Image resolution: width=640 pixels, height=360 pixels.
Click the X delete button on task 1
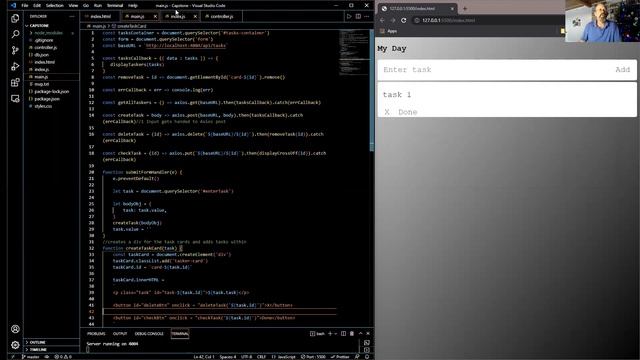point(387,112)
